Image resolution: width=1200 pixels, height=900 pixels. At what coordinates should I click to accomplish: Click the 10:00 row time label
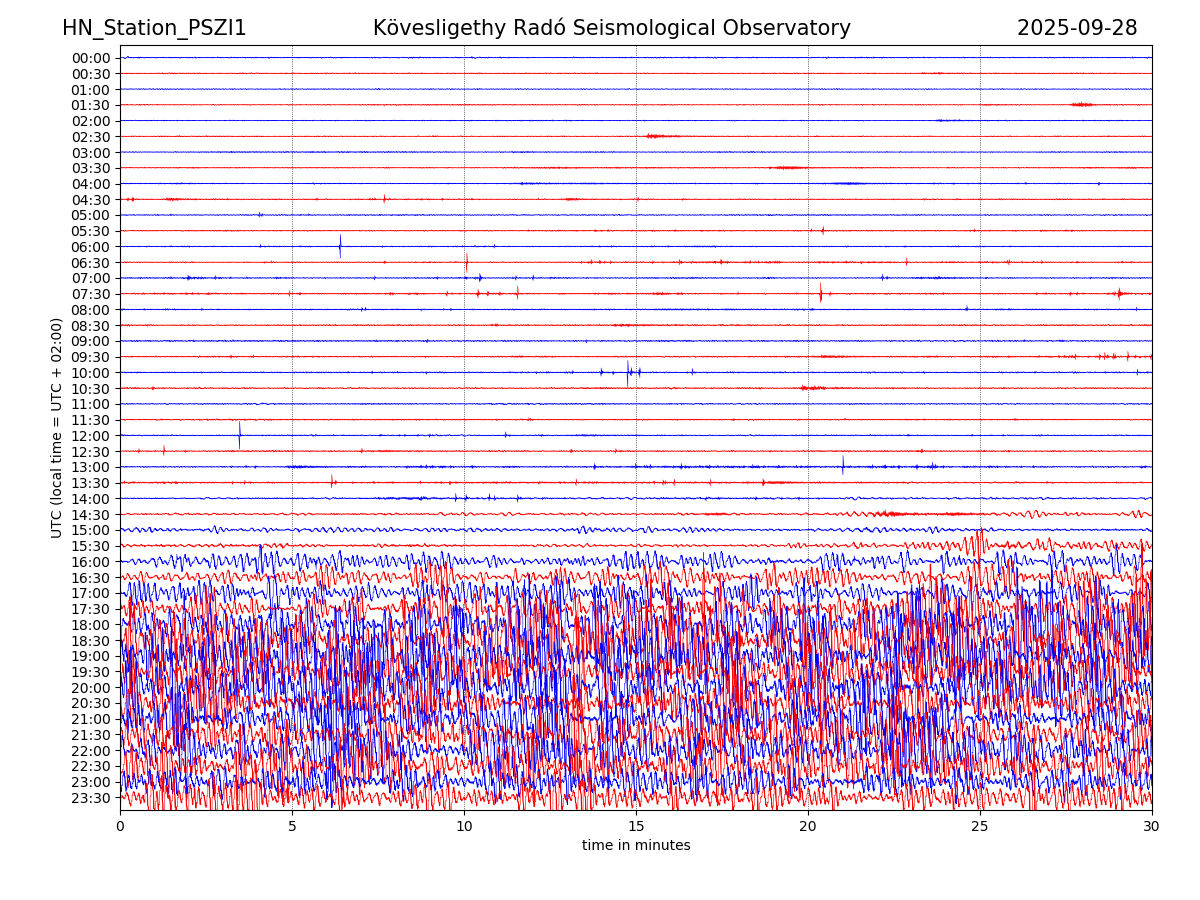[91, 373]
